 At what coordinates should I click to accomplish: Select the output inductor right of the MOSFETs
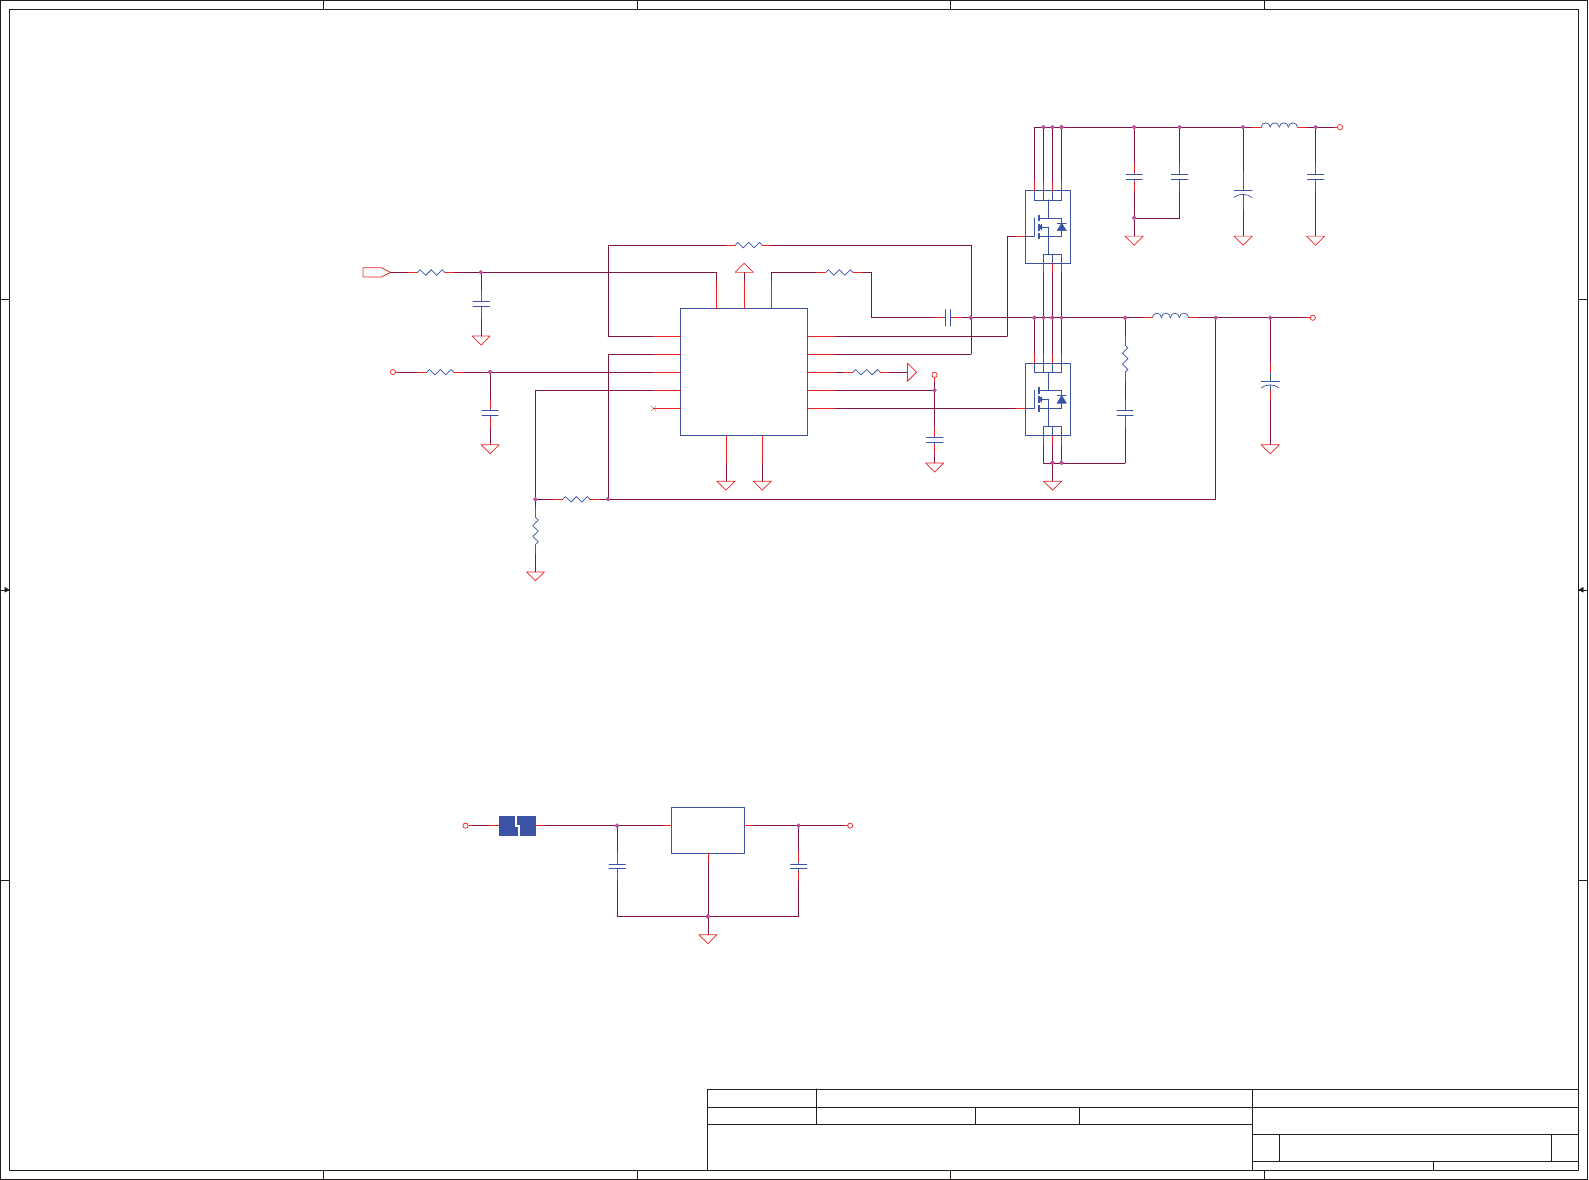(1170, 316)
